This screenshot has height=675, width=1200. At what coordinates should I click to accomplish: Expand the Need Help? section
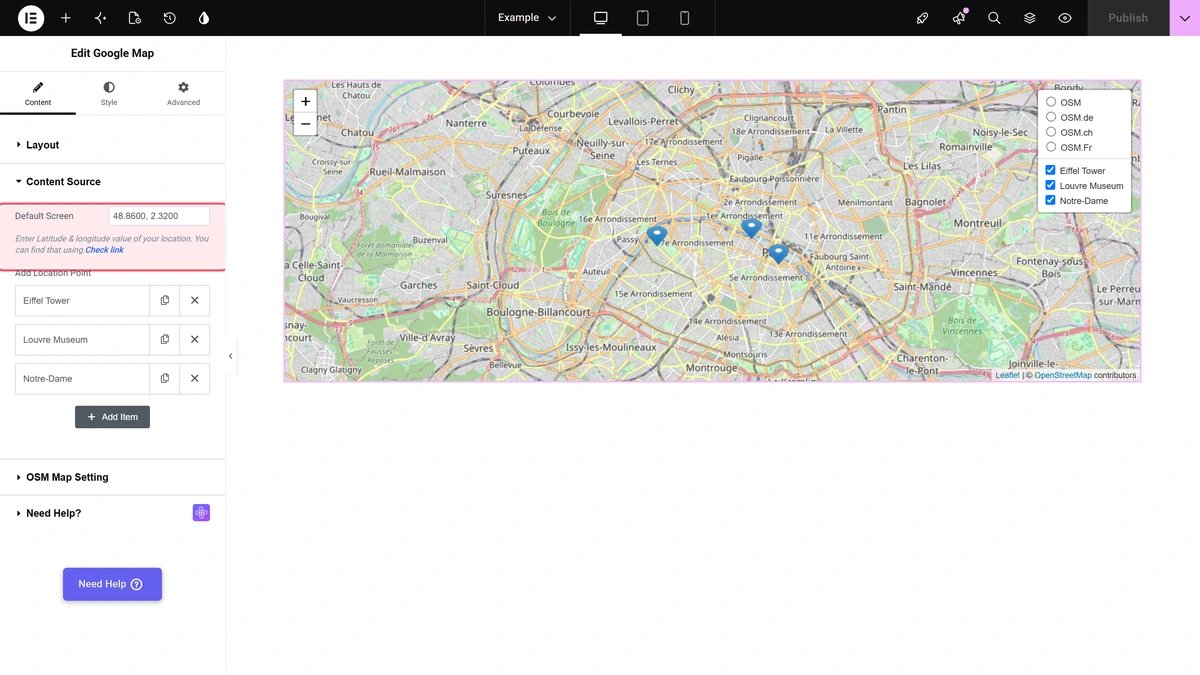pyautogui.click(x=112, y=513)
